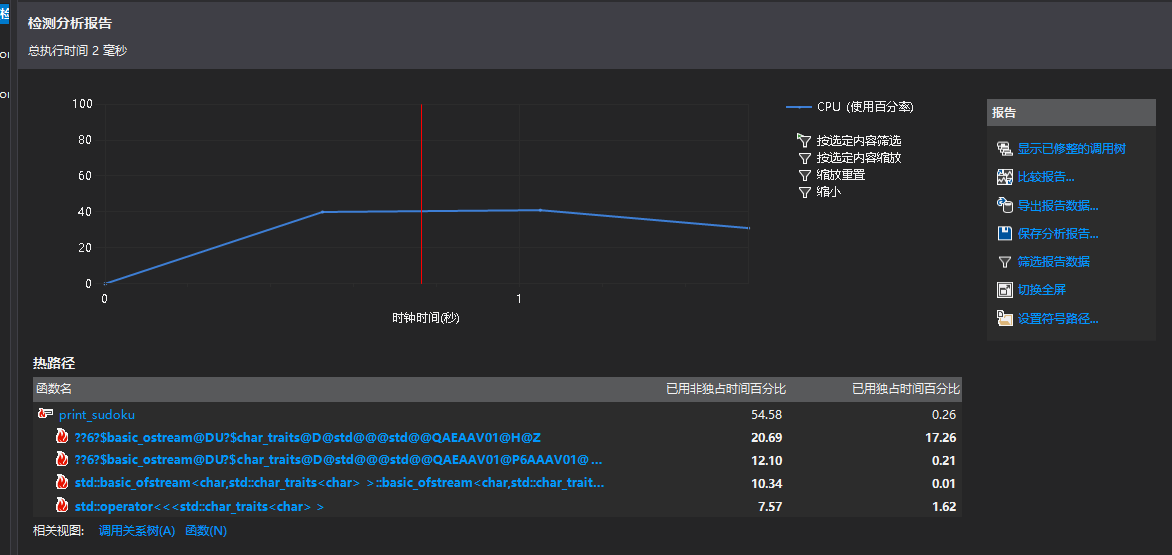1172x555 pixels.
Task: Click the blue CPU legend line swatch
Action: pos(798,107)
